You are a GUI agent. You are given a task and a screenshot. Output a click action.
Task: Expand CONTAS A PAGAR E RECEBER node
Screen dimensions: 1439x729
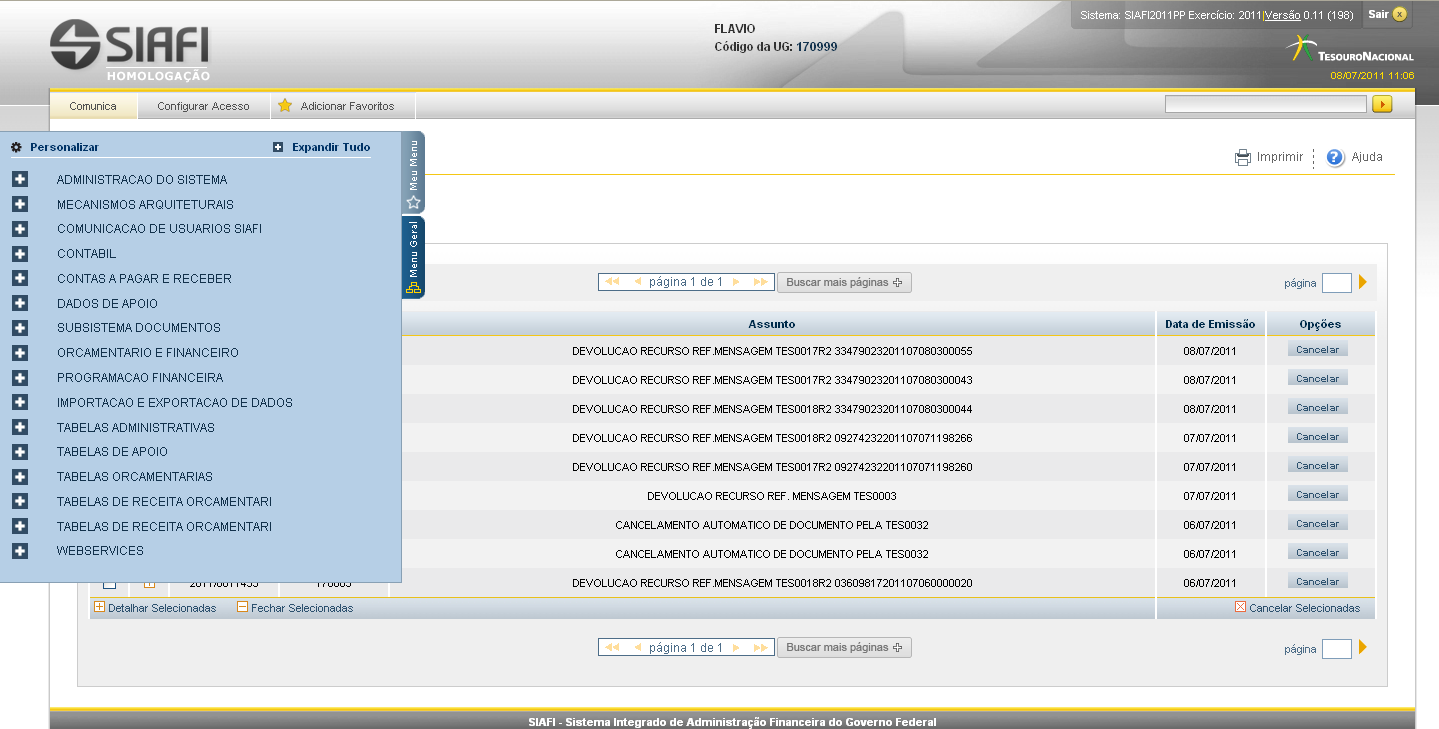click(20, 279)
